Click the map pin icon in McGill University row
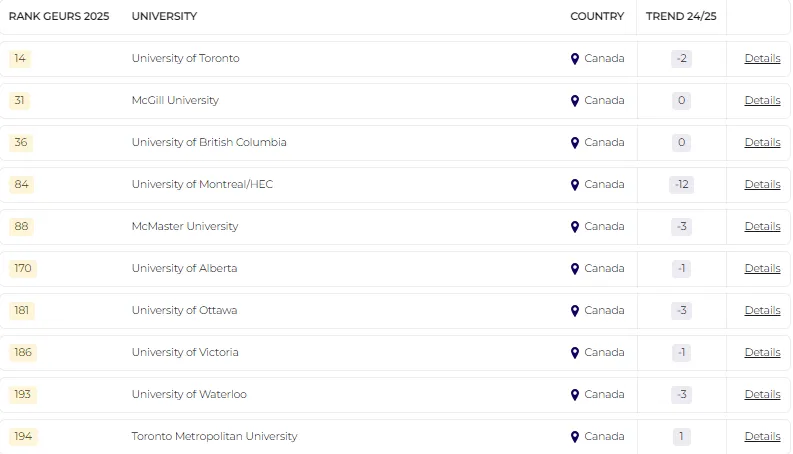This screenshot has height=454, width=793. pyautogui.click(x=575, y=101)
